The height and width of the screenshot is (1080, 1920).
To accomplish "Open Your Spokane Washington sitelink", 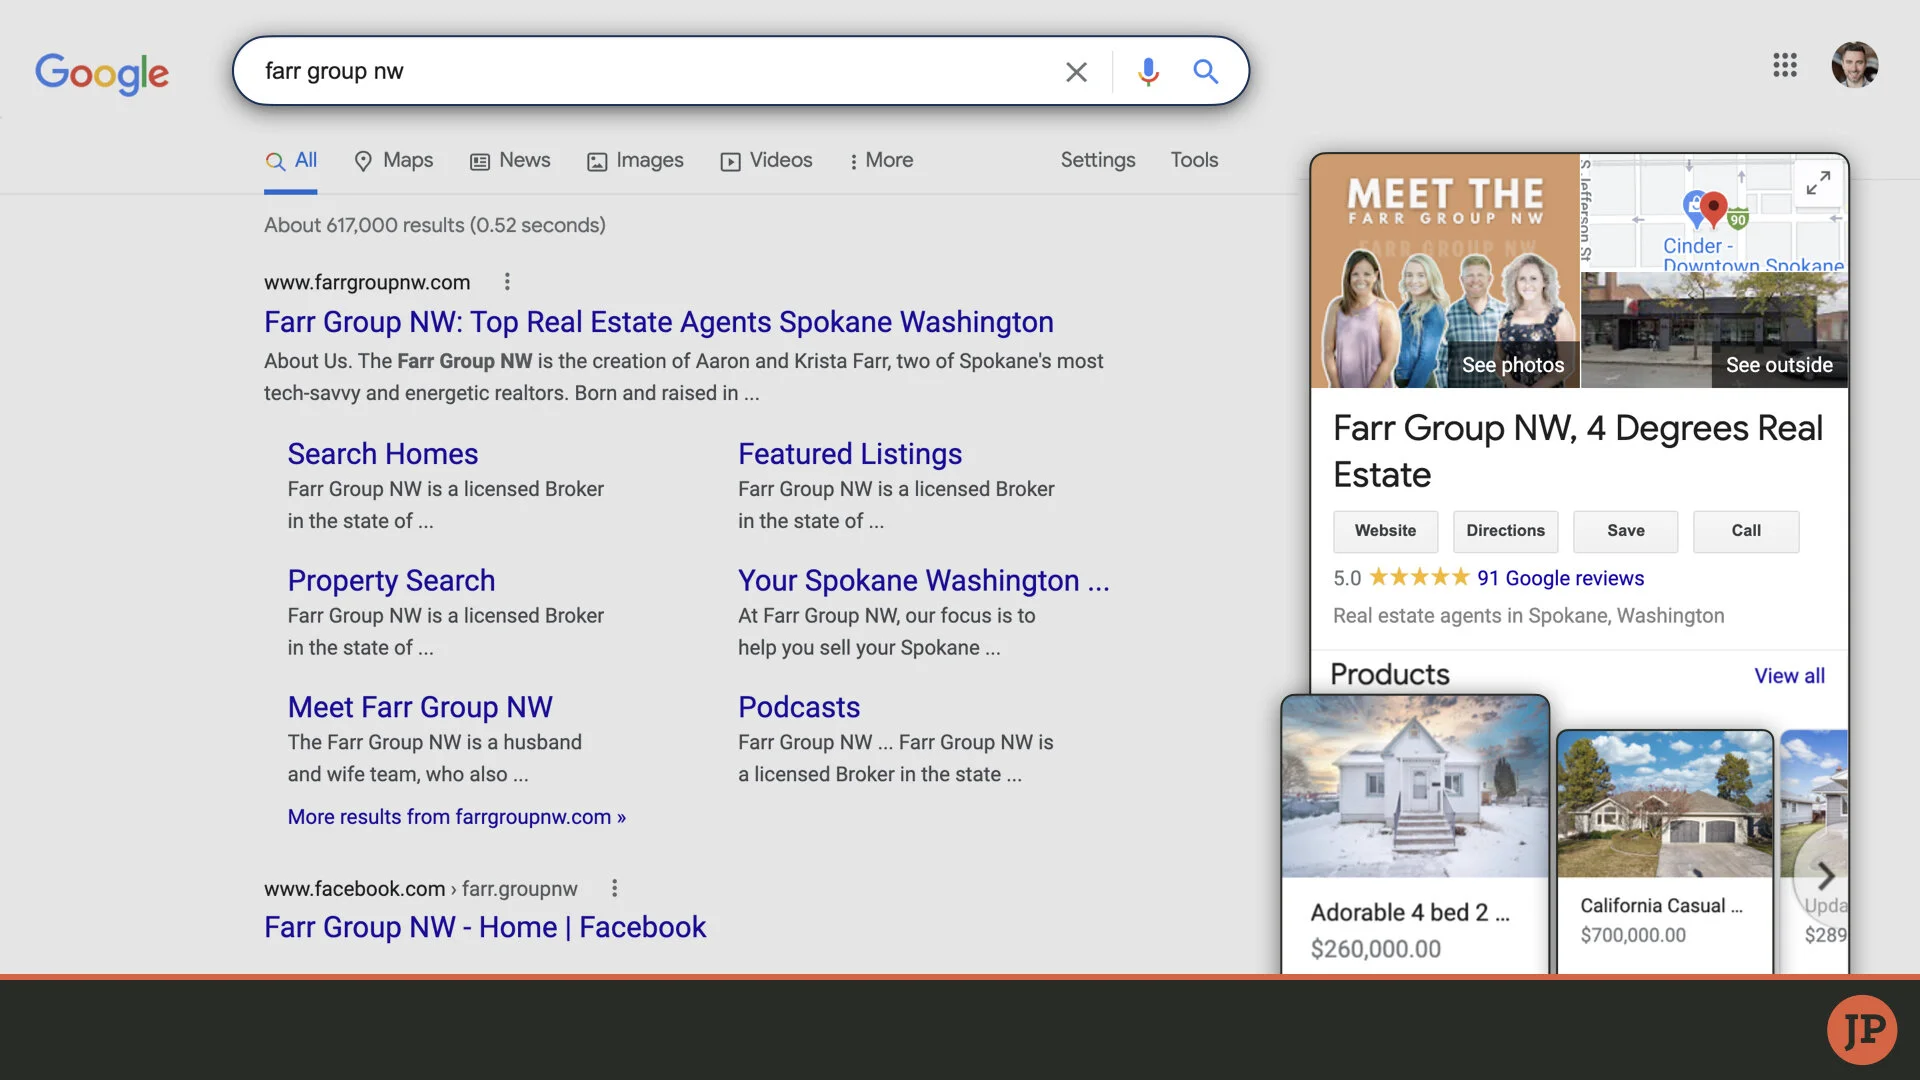I will 924,581.
